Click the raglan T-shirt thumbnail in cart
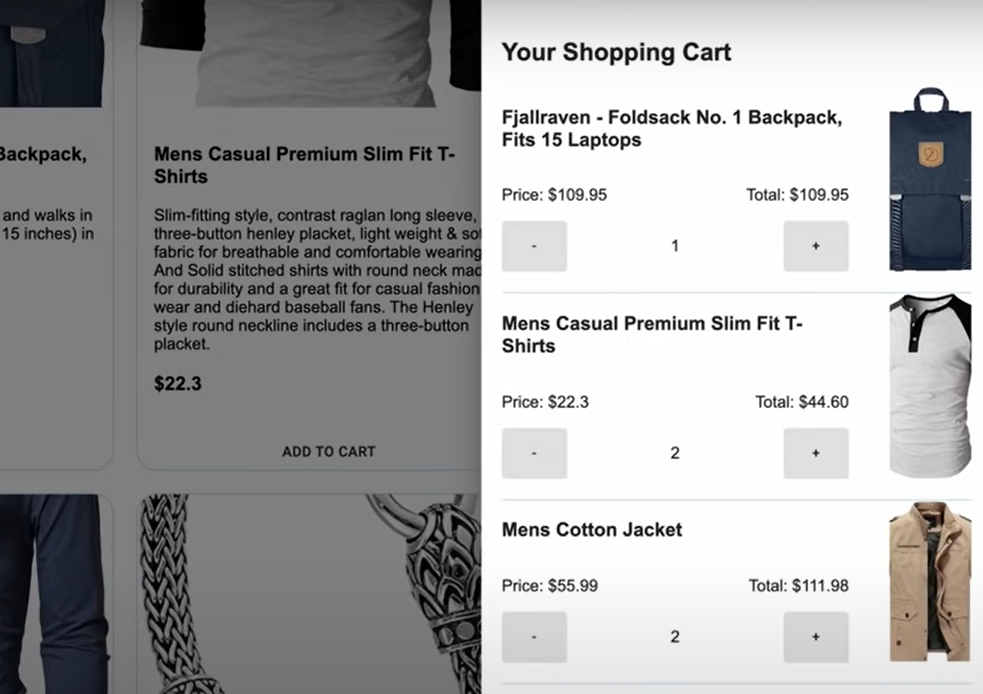The height and width of the screenshot is (694, 983). click(930, 386)
